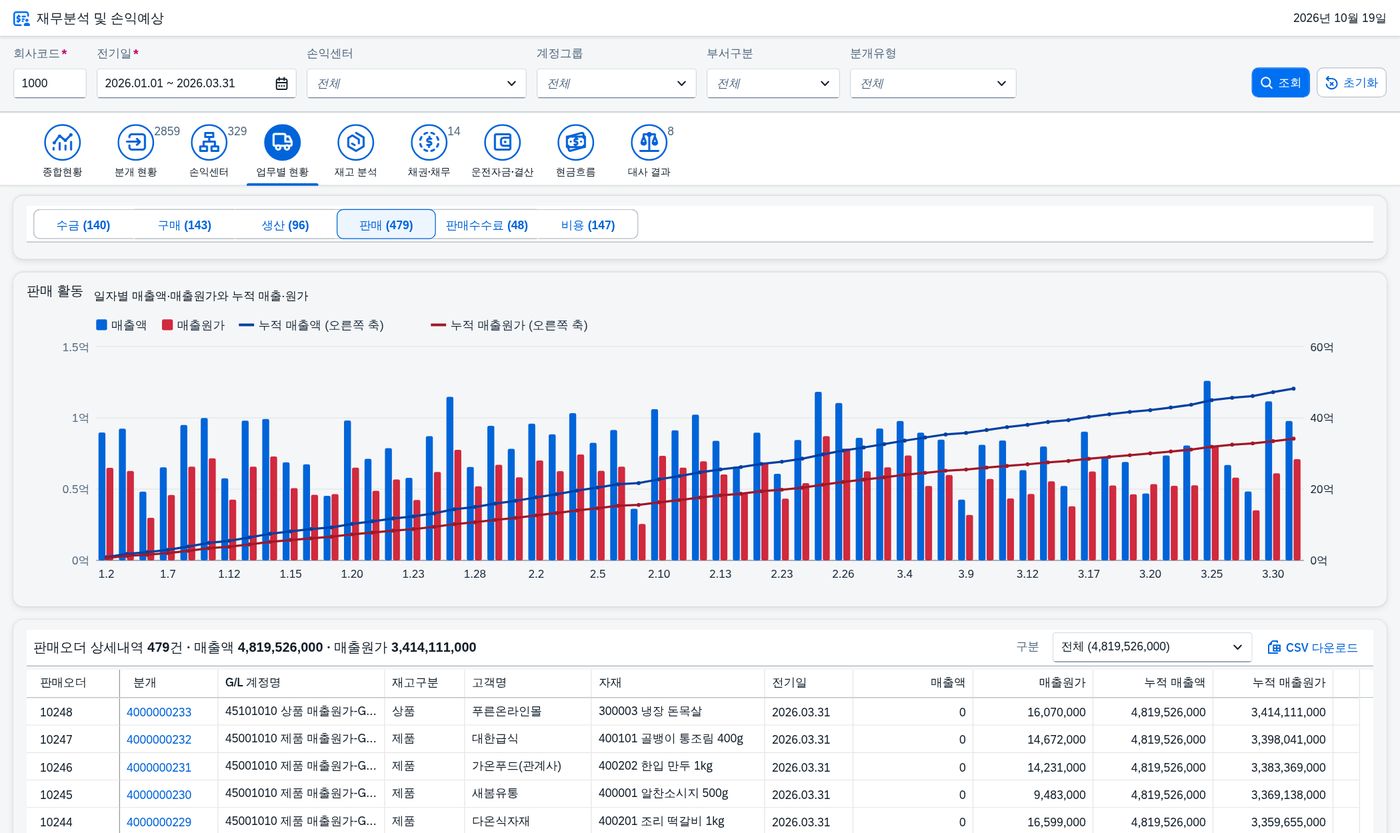Screen dimensions: 1400x833
Task: Sort by the 판매오더 column header
Action: pos(73,683)
